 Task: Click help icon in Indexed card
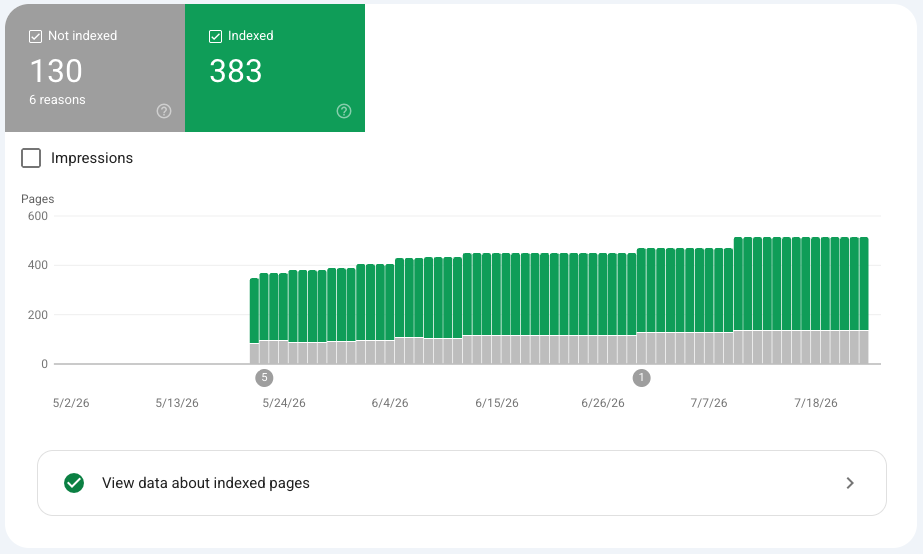[344, 111]
